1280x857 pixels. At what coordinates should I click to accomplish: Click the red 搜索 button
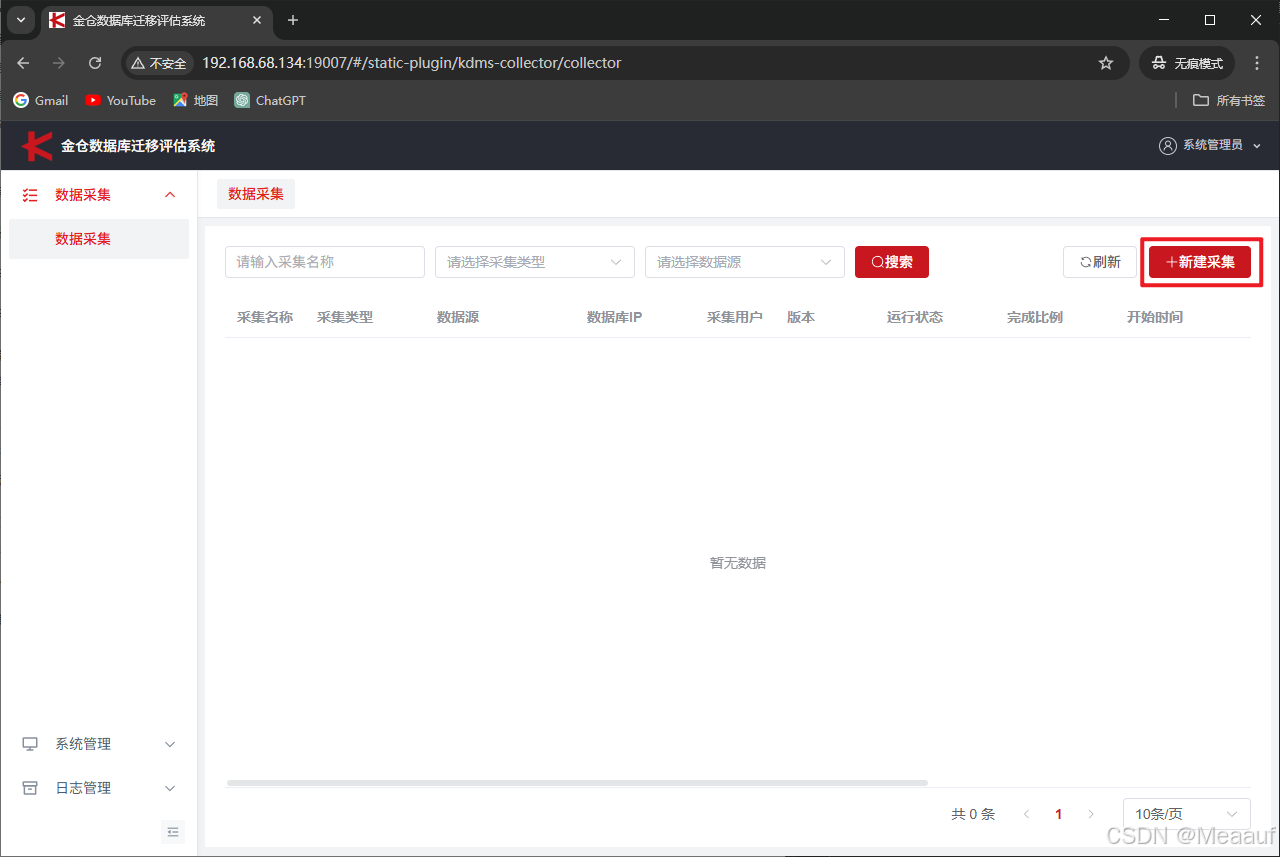pos(892,262)
